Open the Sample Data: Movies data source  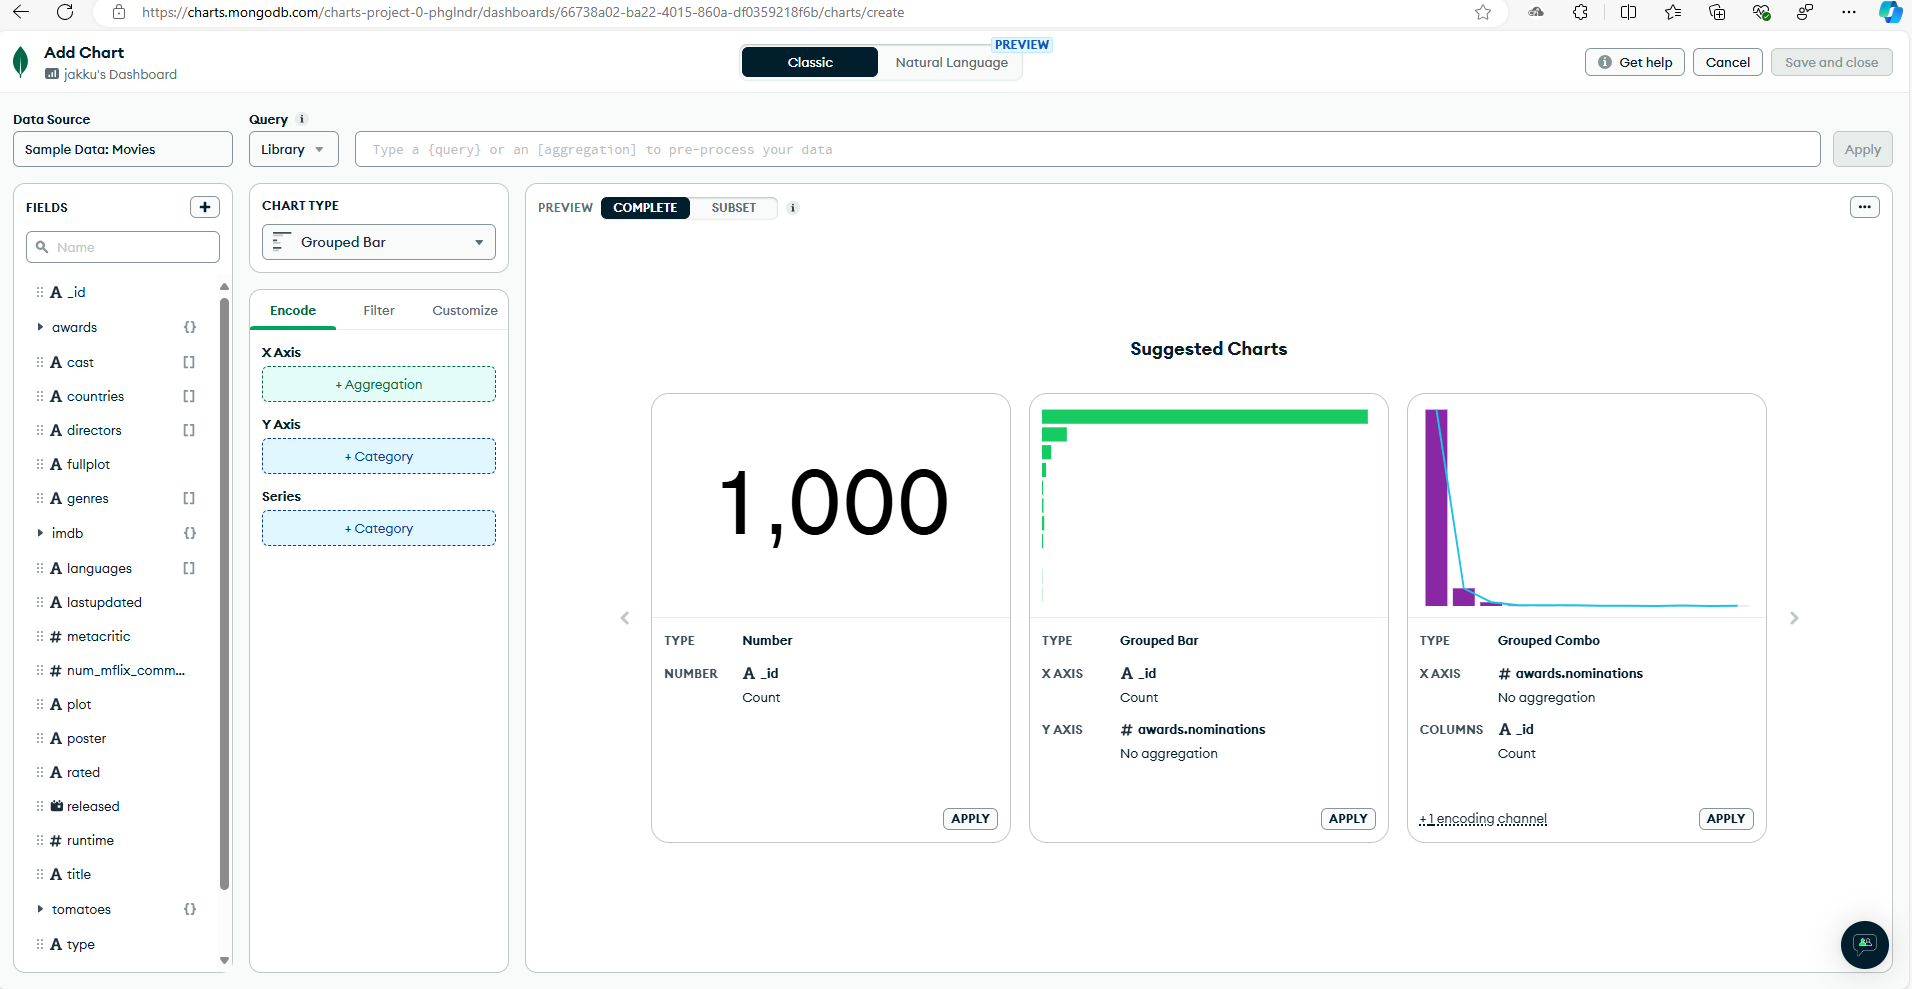123,149
